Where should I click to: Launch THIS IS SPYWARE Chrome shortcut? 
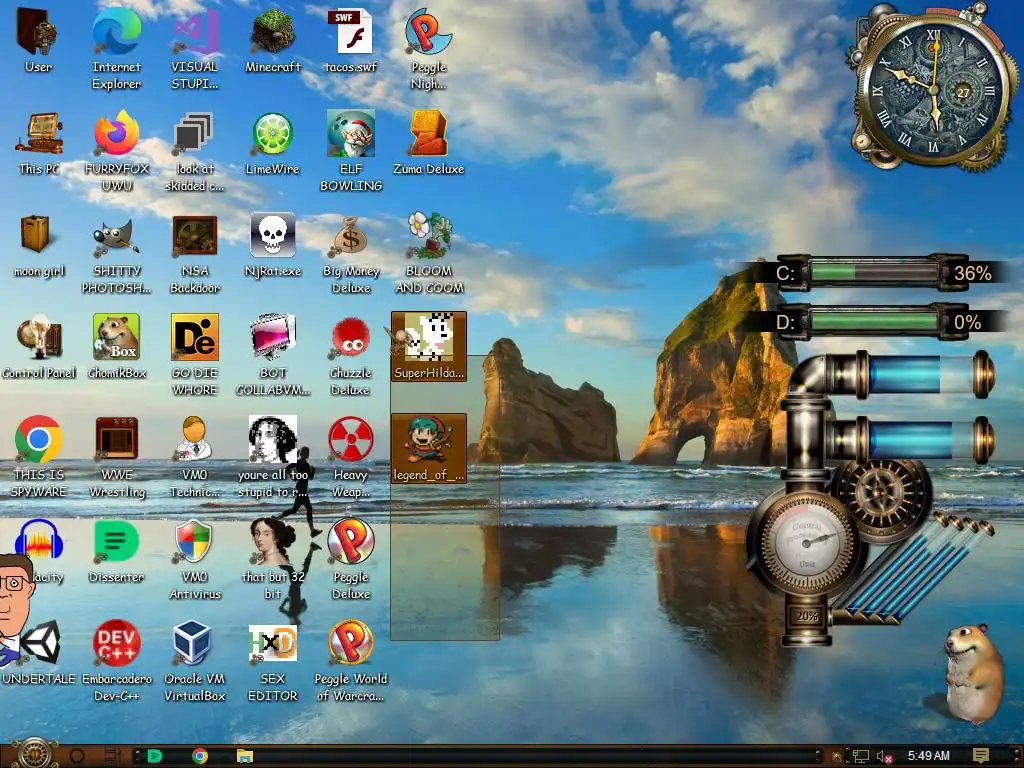(x=38, y=457)
